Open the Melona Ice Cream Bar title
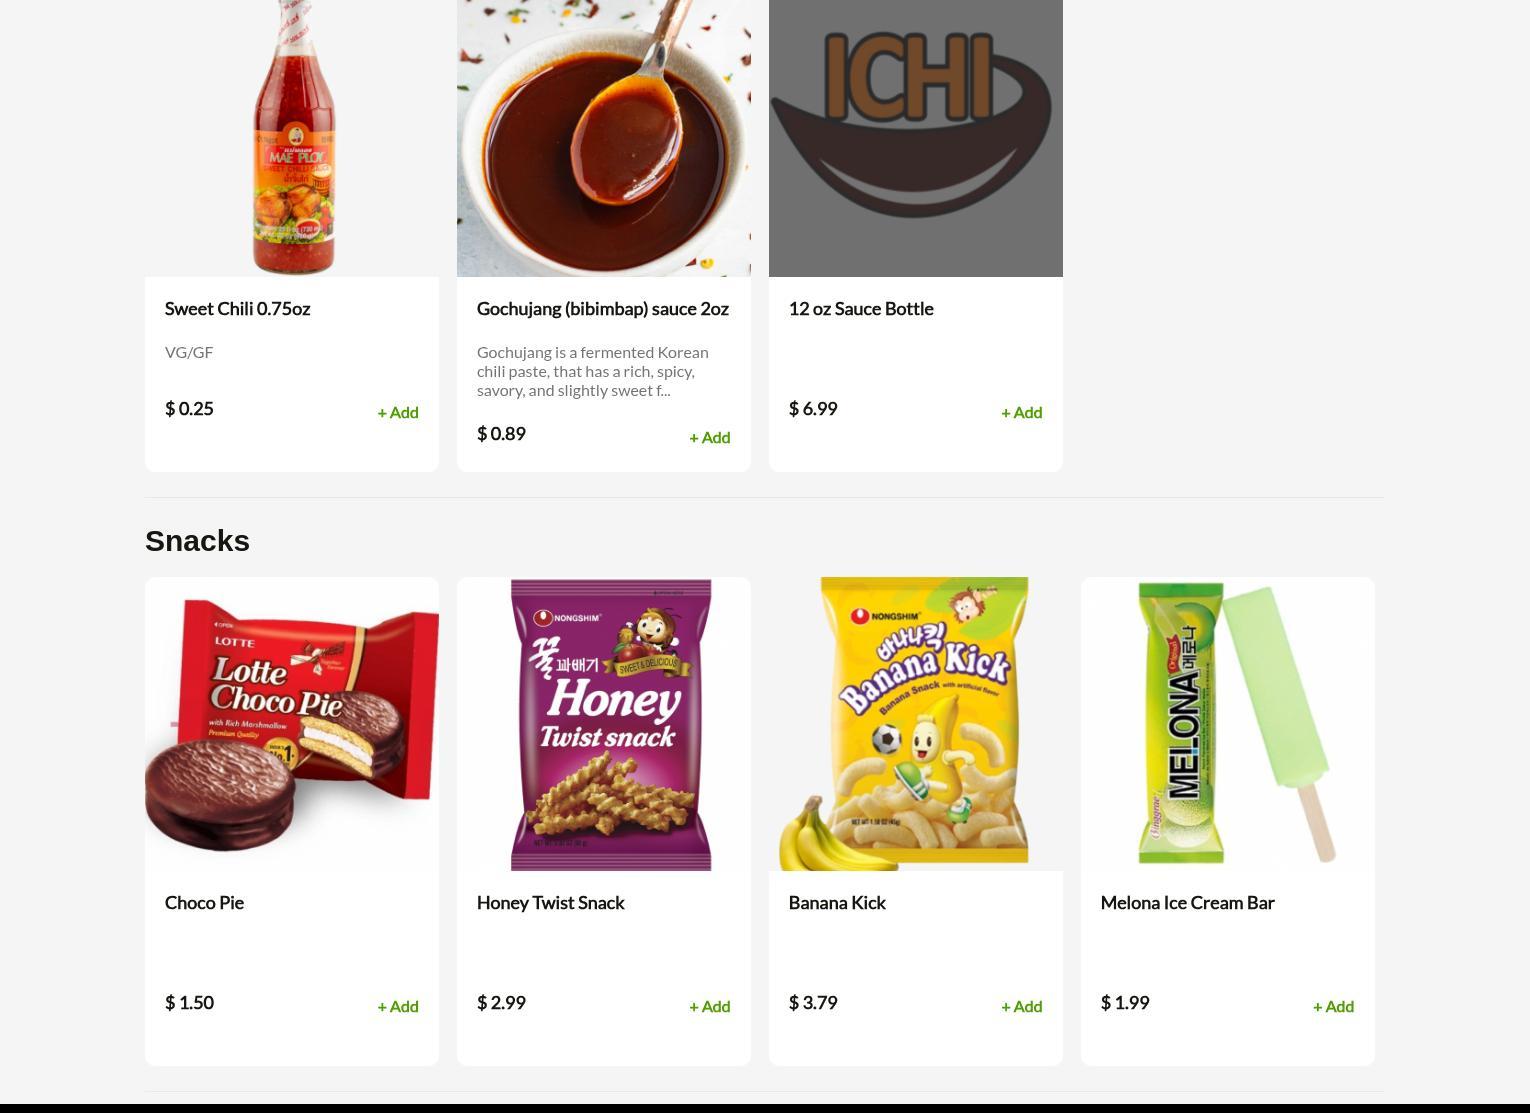Viewport: 1530px width, 1113px height. click(1187, 903)
